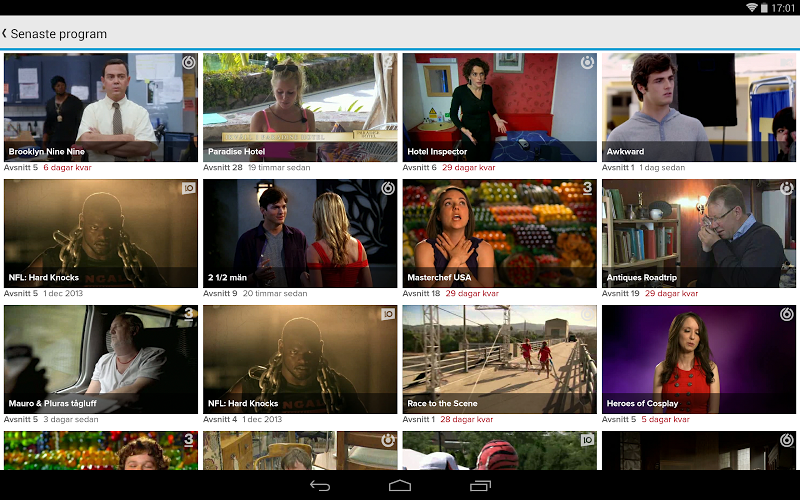Click channel 10 logo on NFL episode 4
The height and width of the screenshot is (500, 800).
tap(388, 314)
